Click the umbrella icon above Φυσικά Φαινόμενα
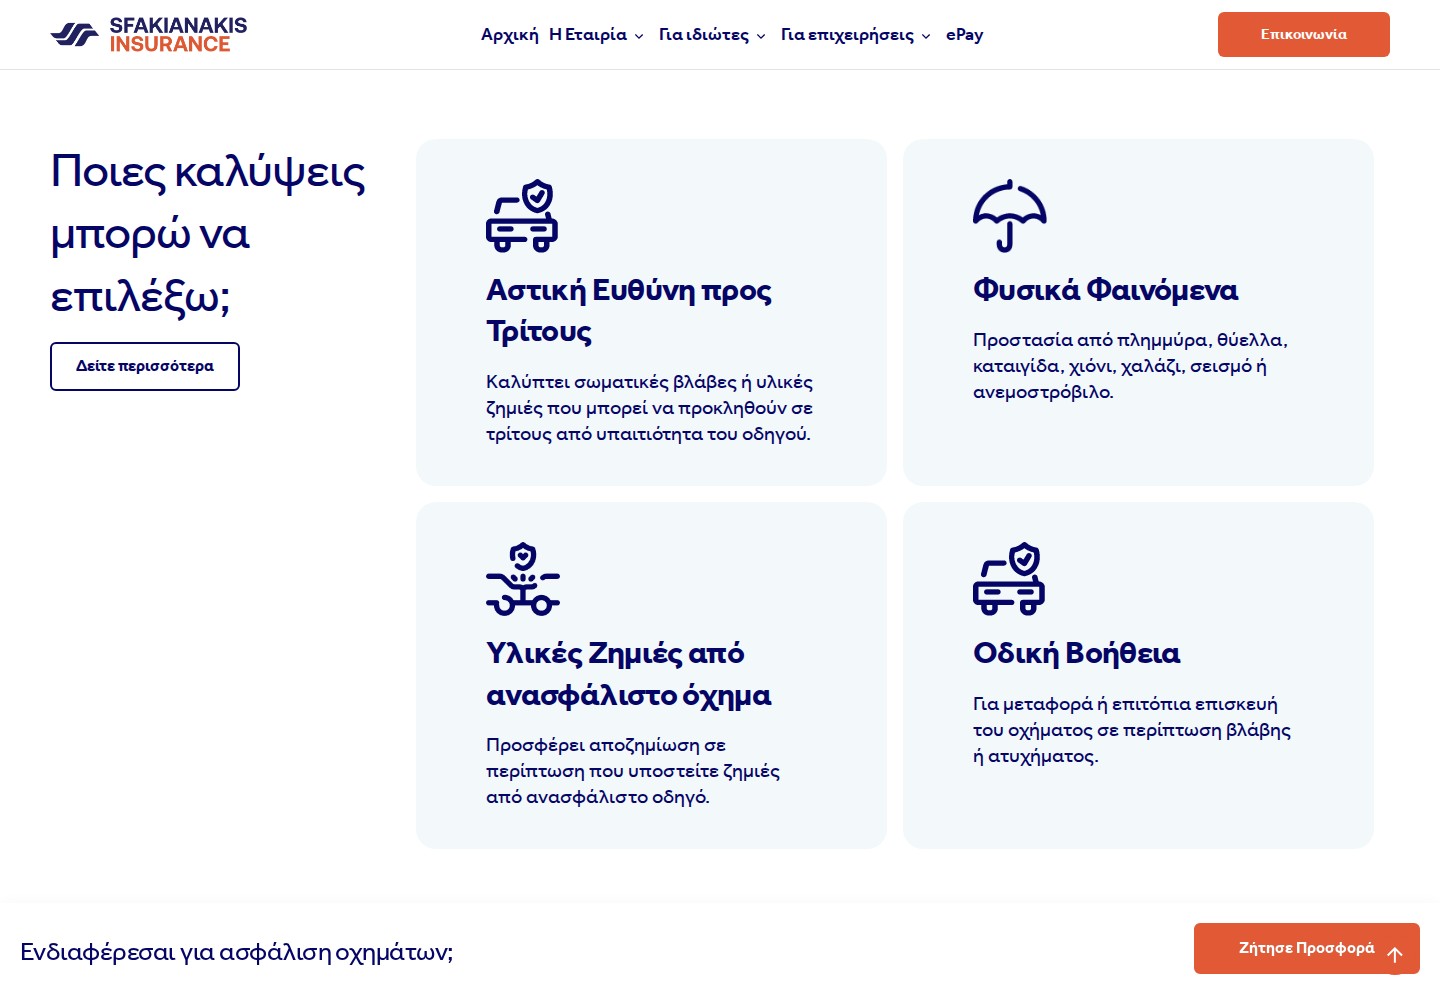 point(1009,216)
